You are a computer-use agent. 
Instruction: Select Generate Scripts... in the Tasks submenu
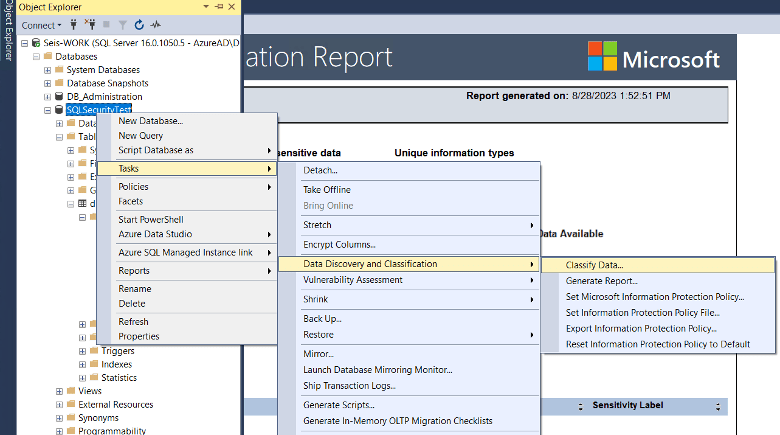[409, 405]
